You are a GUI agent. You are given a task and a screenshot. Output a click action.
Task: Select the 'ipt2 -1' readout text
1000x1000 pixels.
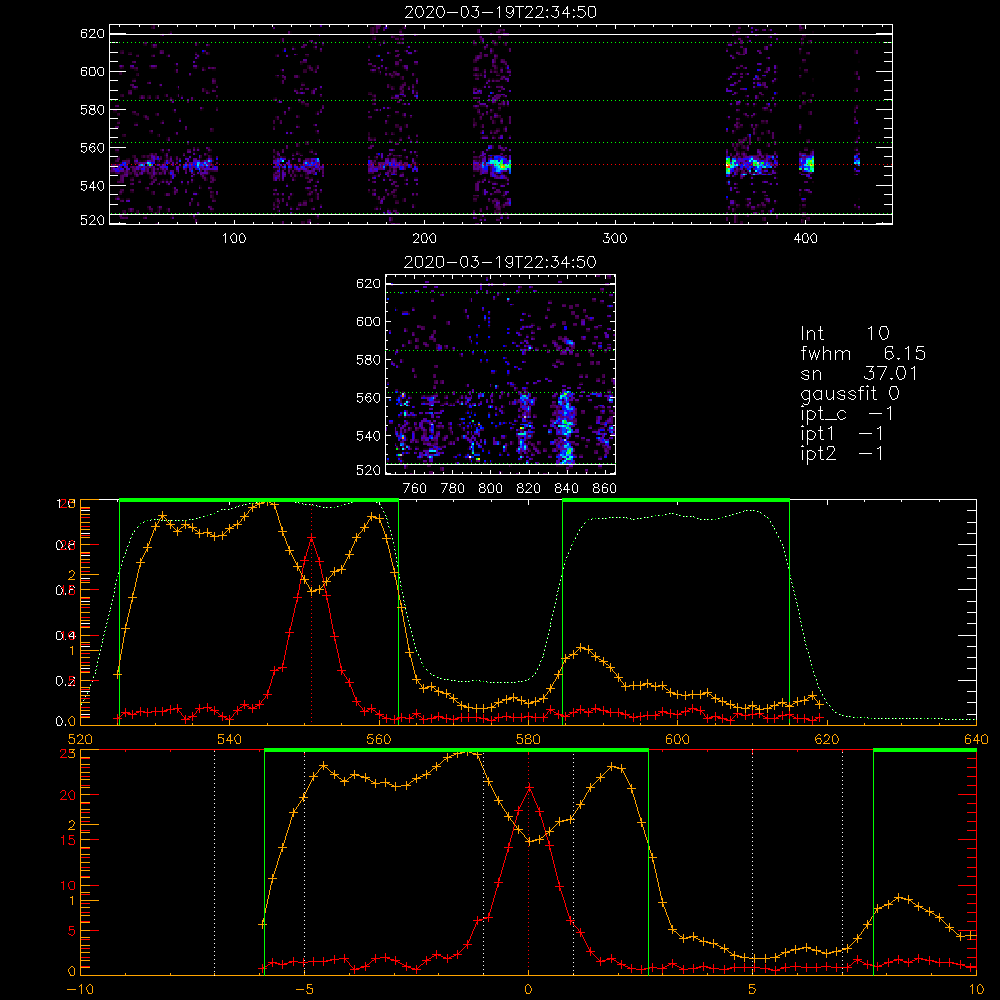click(x=842, y=453)
